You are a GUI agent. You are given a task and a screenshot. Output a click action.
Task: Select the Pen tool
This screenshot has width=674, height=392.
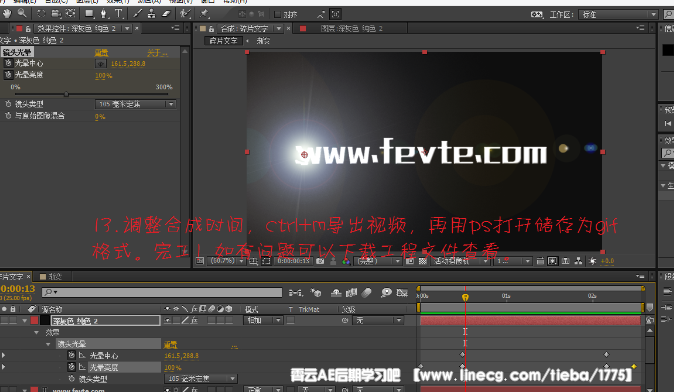tap(104, 14)
